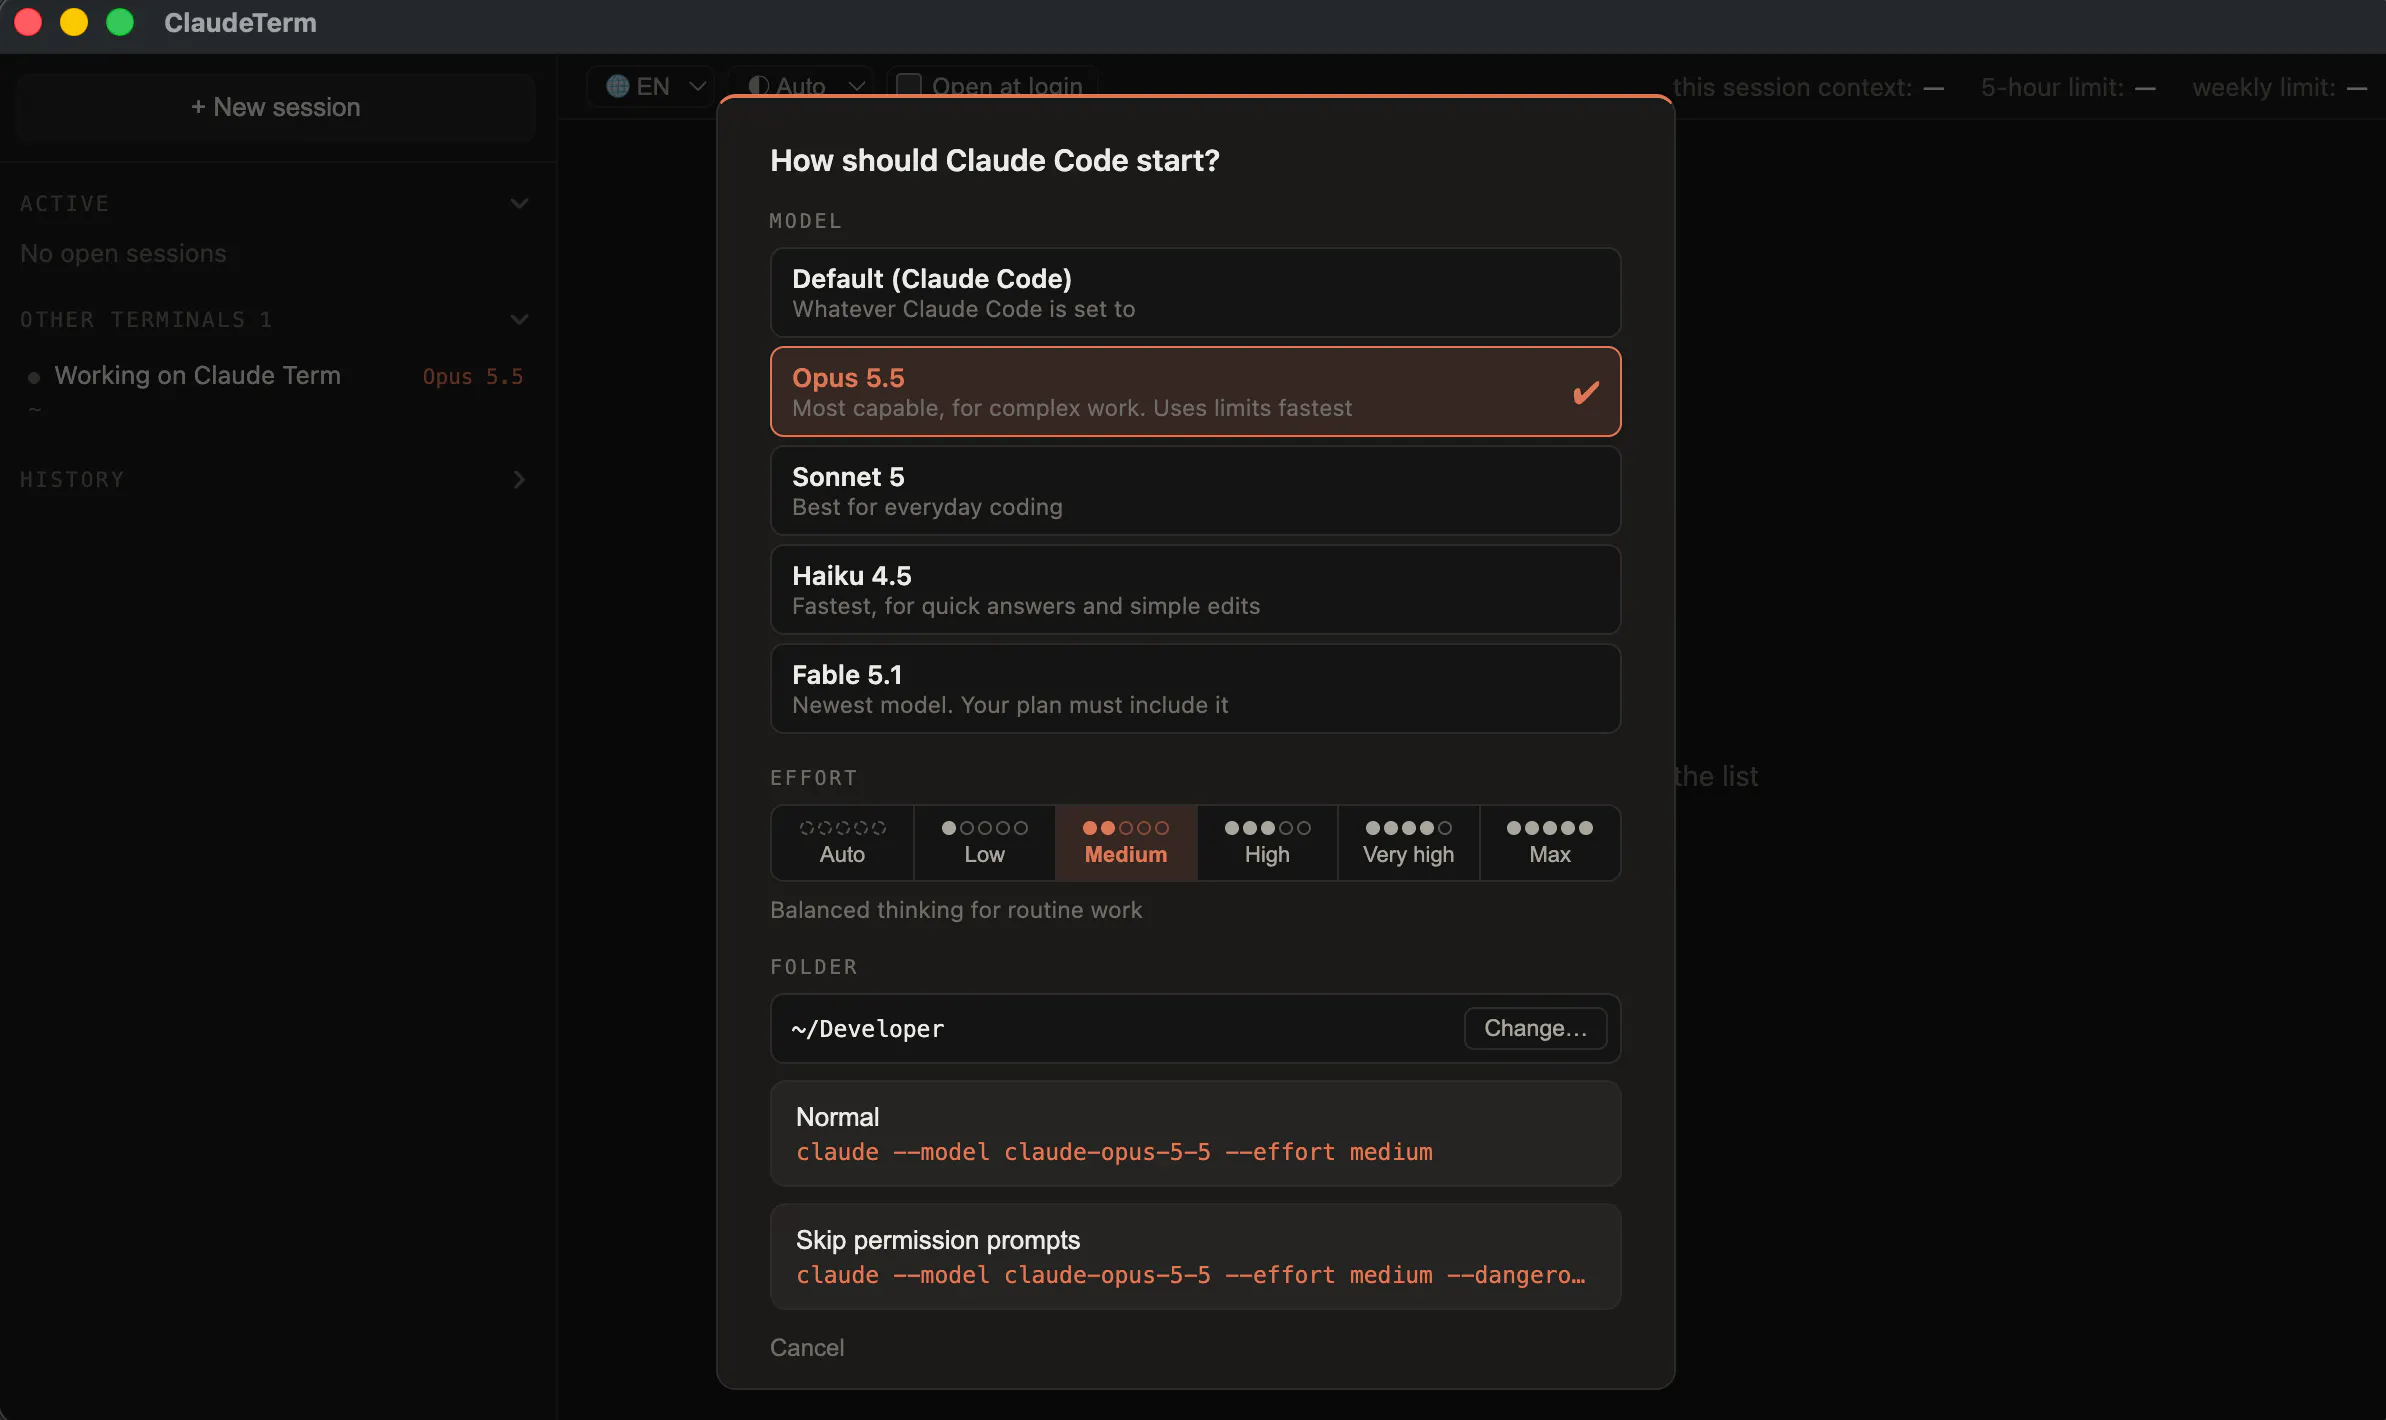The image size is (2386, 1420).
Task: Set effort to Auto
Action: click(x=842, y=843)
